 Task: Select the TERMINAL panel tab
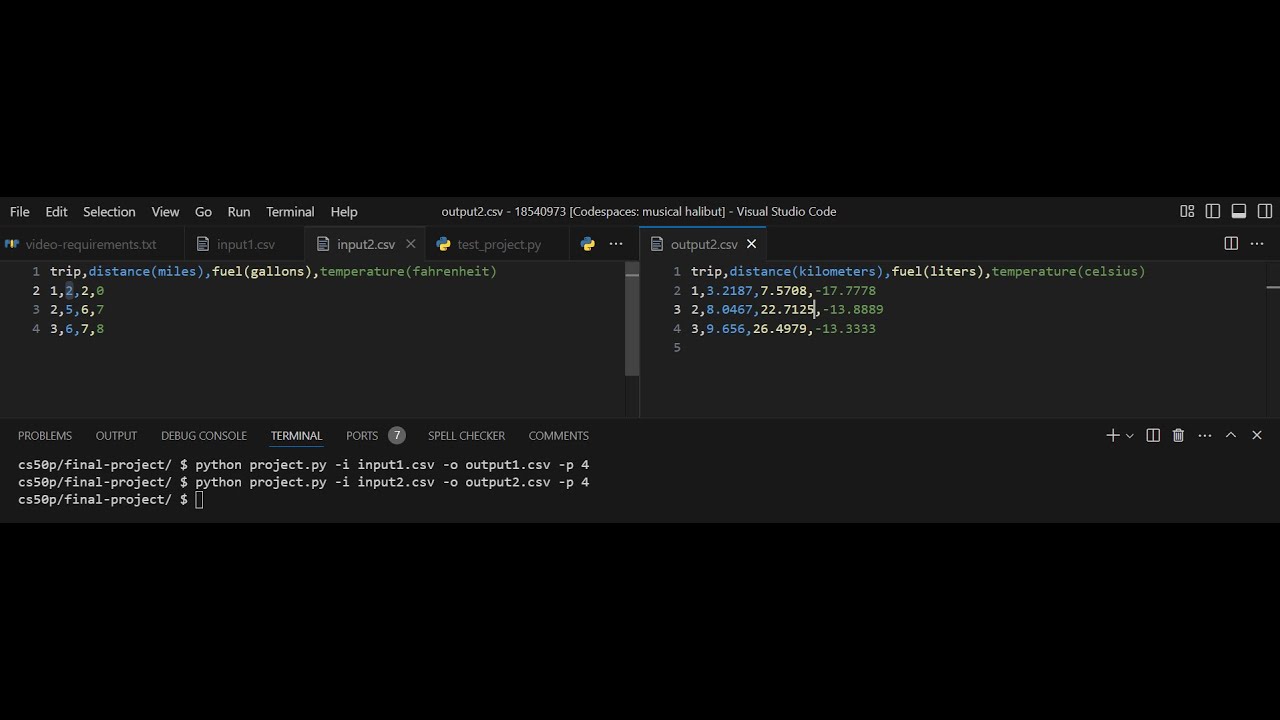point(296,435)
